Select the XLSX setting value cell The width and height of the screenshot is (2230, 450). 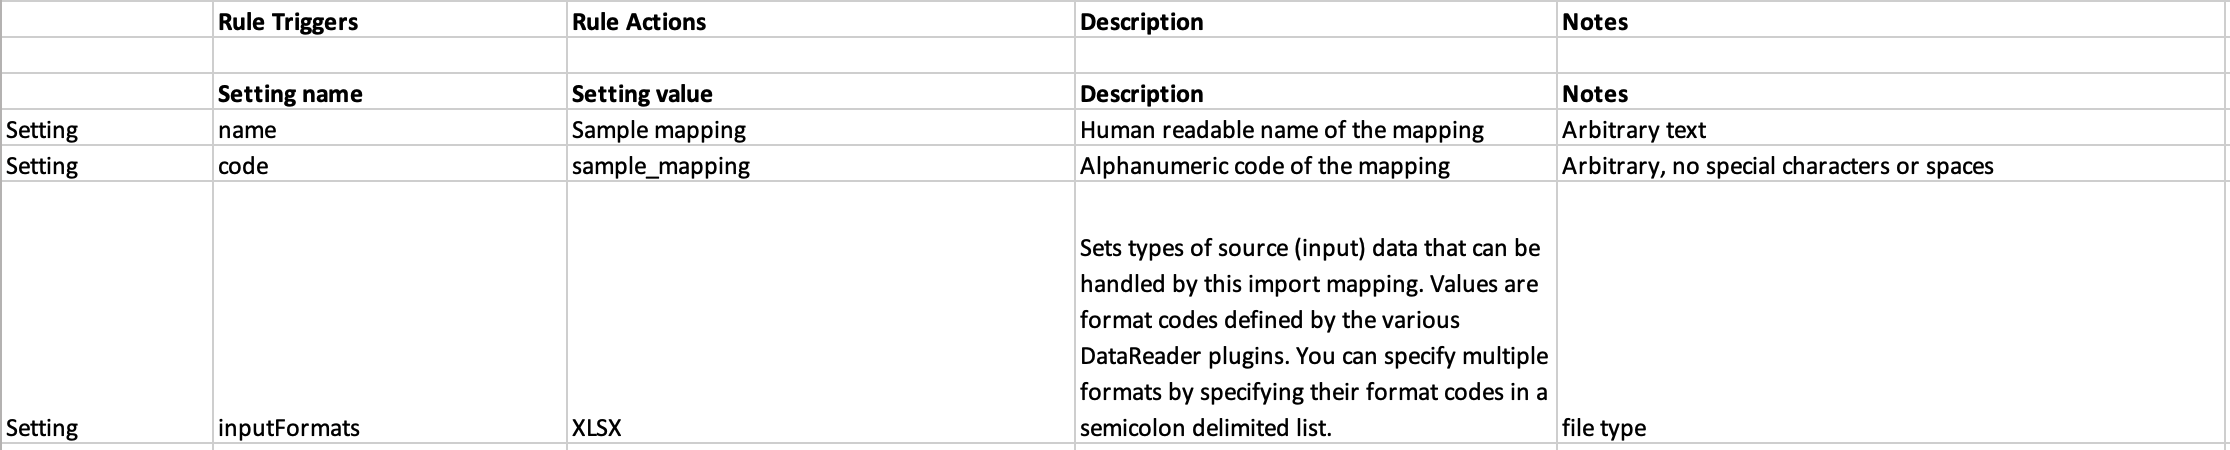(x=821, y=312)
